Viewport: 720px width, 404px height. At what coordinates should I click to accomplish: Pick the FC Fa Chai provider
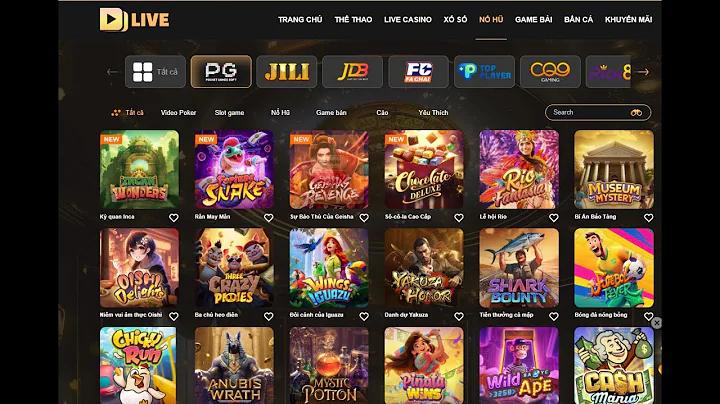point(418,72)
